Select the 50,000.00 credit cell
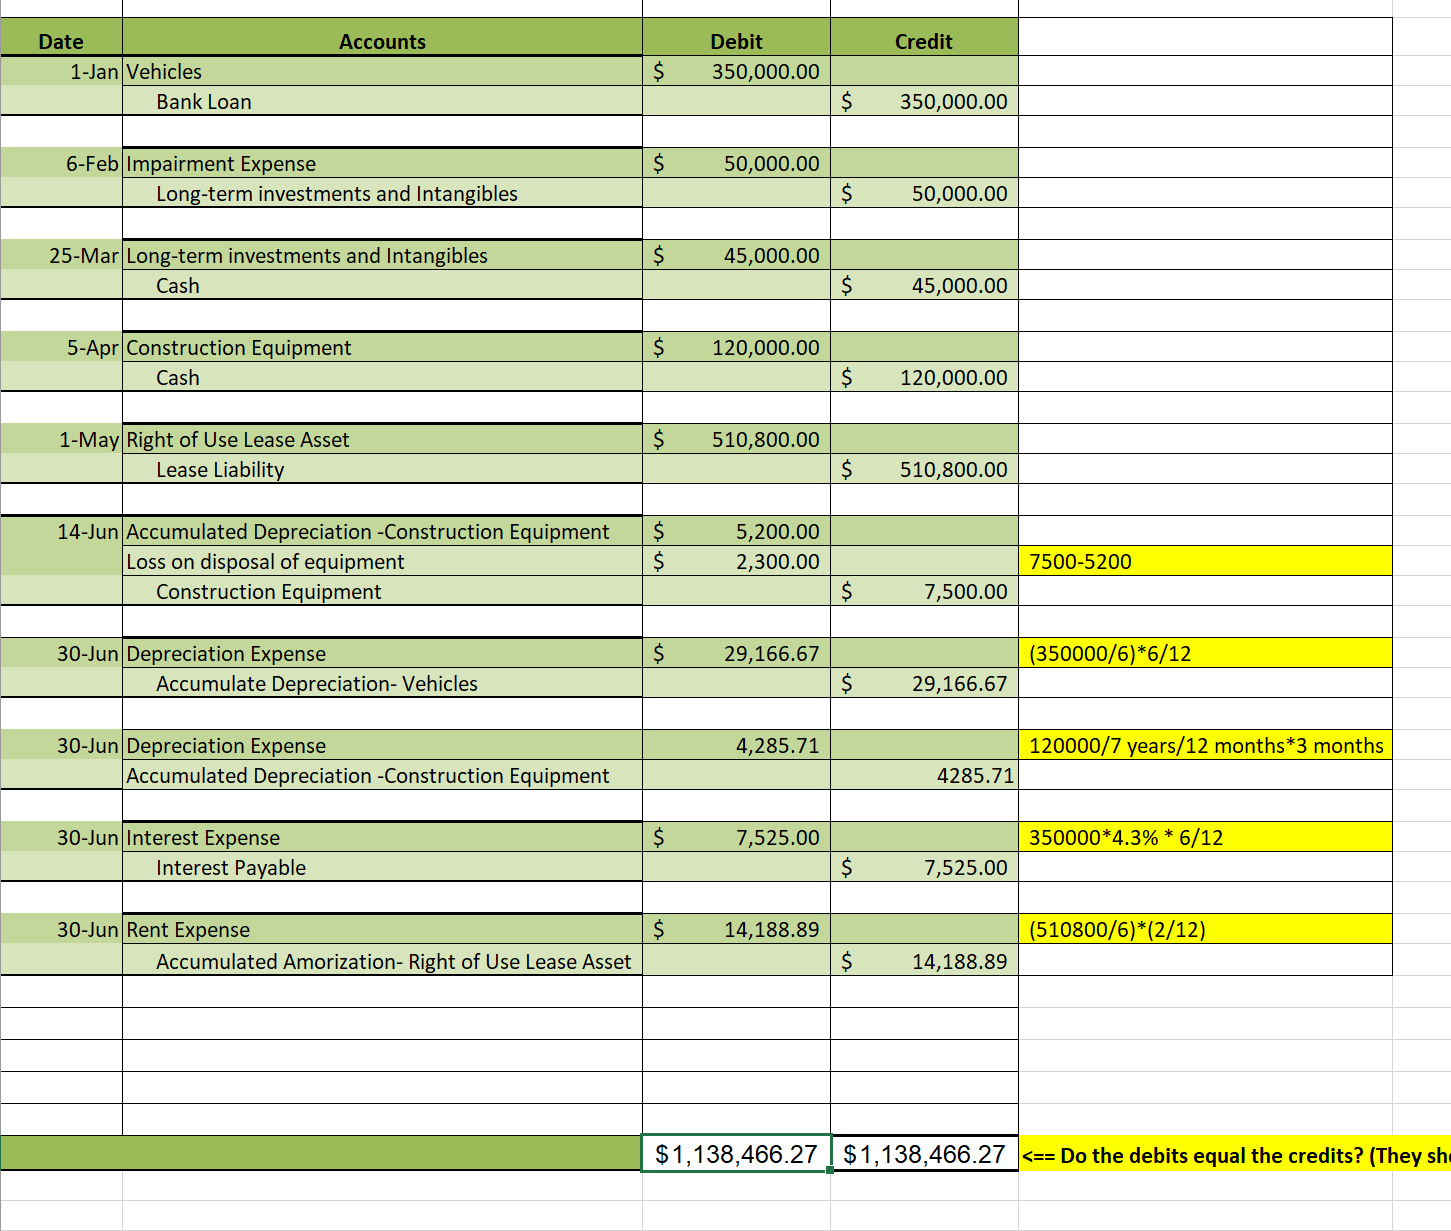This screenshot has height=1231, width=1451. point(924,193)
